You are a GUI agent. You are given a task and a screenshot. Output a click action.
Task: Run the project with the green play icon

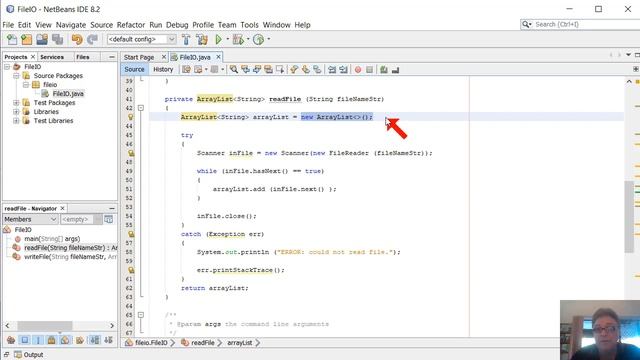218,39
